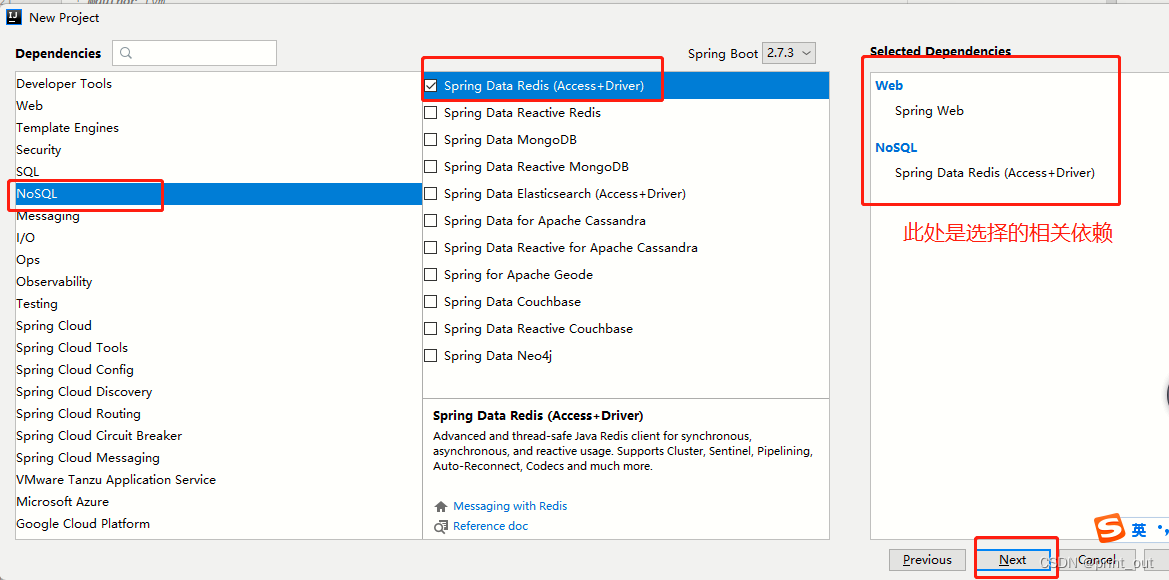
Task: Select Spring Data Redis in Selected Dependencies panel
Action: click(x=995, y=173)
